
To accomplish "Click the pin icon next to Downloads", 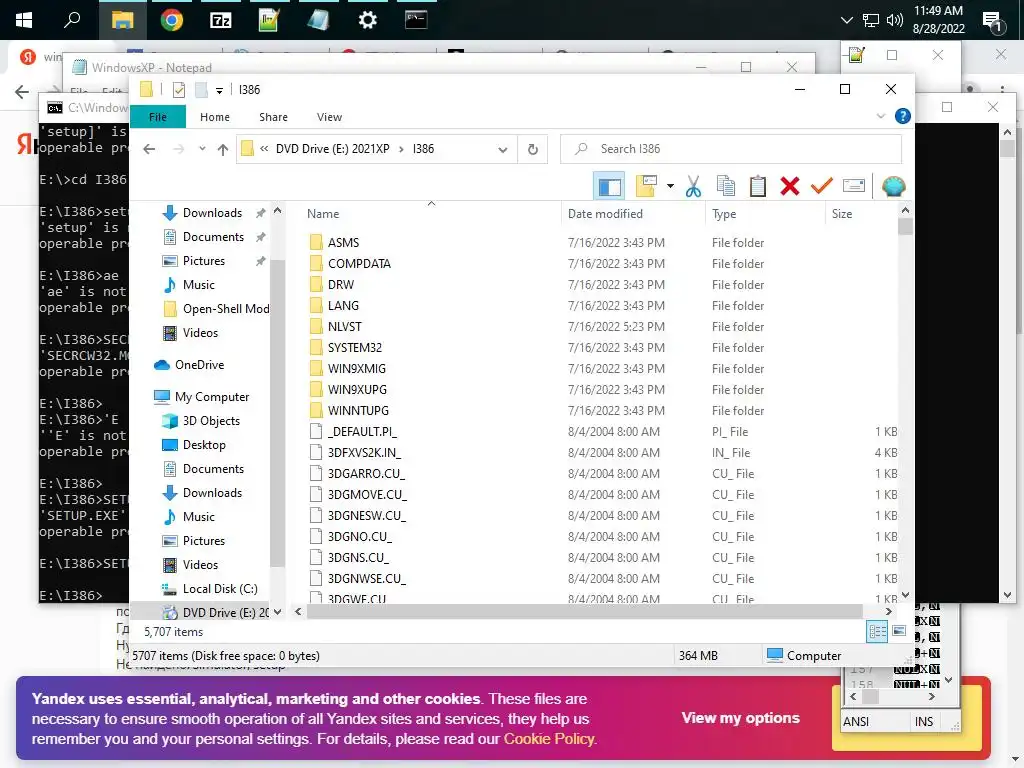I will click(261, 213).
